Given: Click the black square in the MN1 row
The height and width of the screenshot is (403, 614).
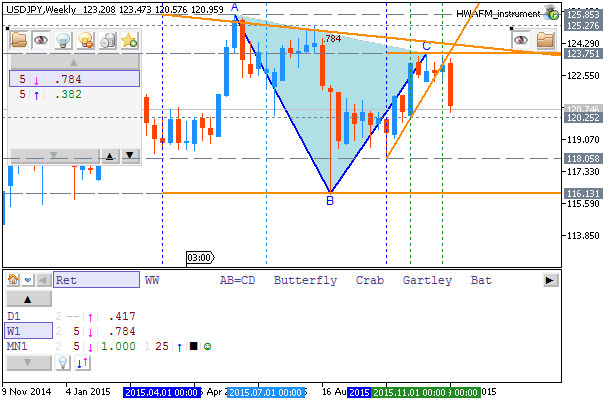Looking at the screenshot, I should 193,346.
